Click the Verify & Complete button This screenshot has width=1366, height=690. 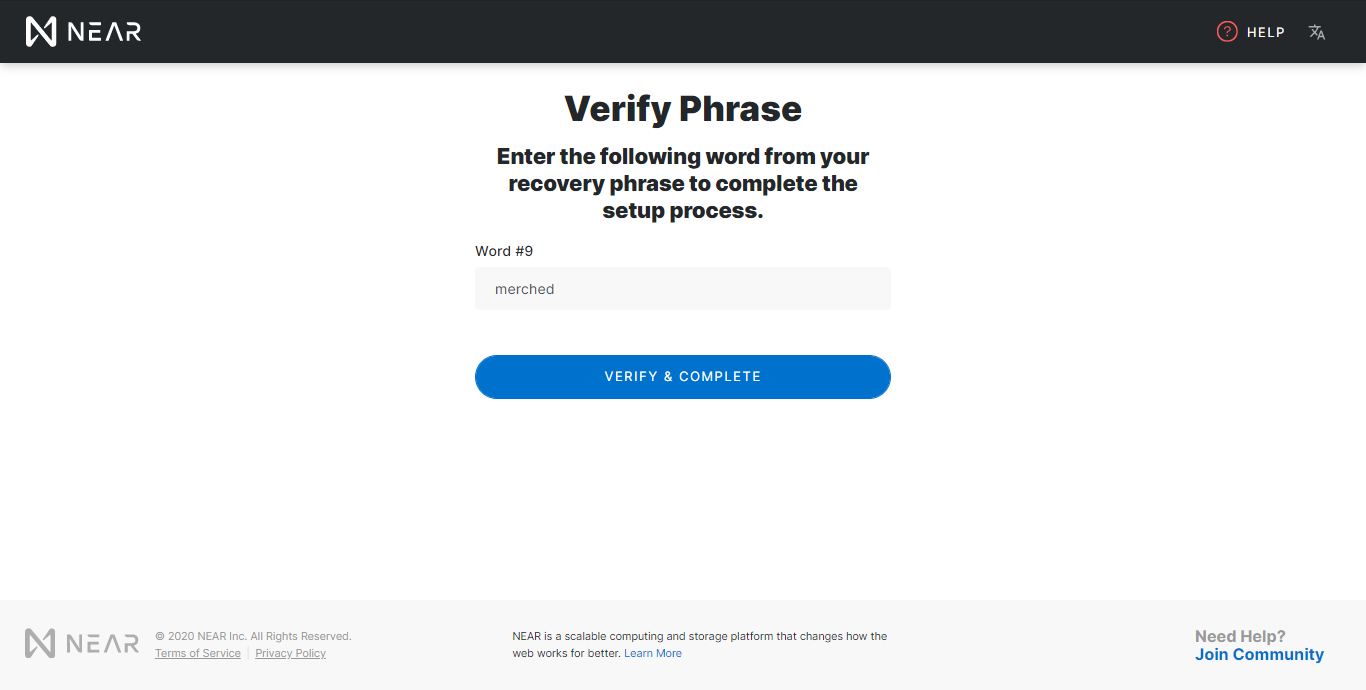683,377
